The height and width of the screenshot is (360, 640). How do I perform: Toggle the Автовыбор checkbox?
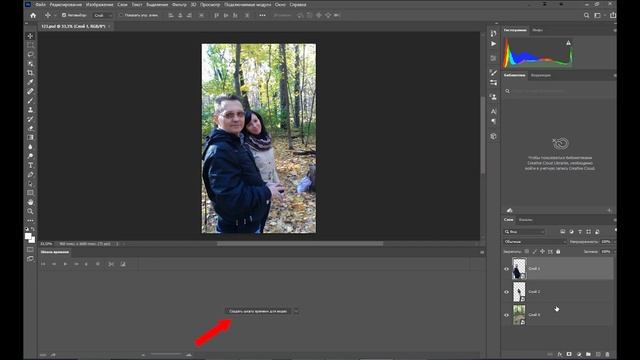[64, 16]
